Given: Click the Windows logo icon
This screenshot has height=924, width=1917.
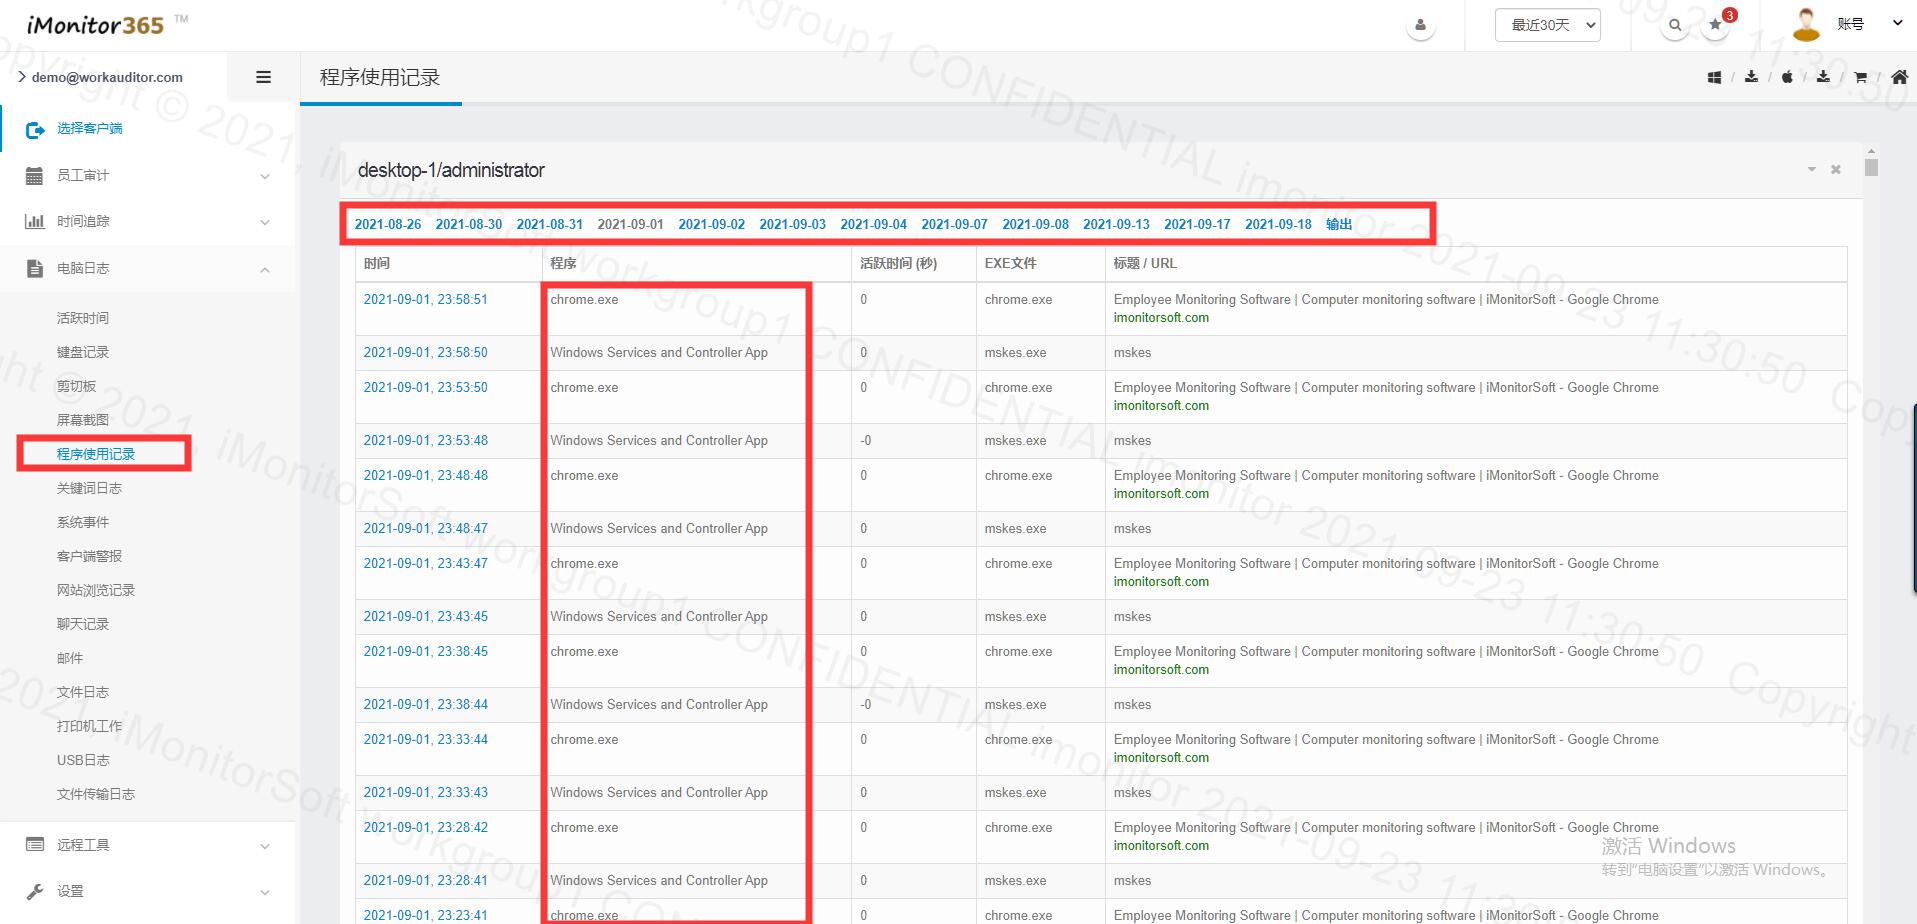Looking at the screenshot, I should [1714, 77].
